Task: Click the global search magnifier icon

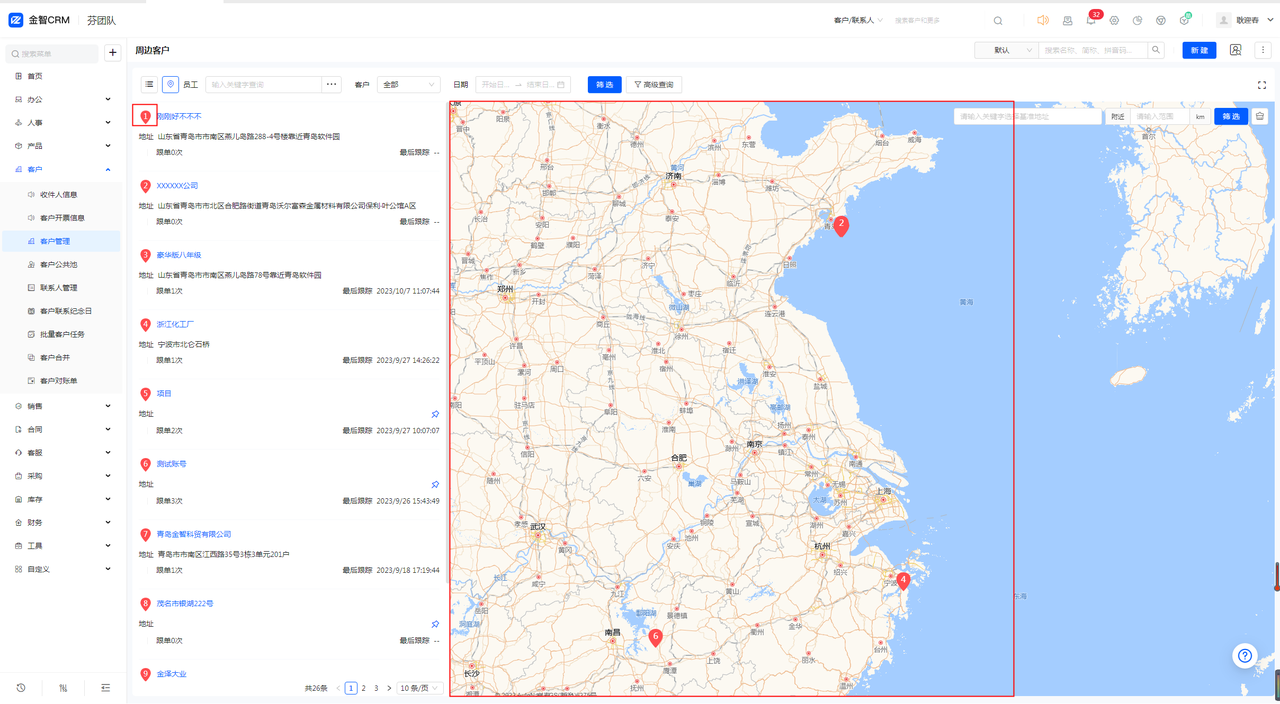Action: point(998,20)
